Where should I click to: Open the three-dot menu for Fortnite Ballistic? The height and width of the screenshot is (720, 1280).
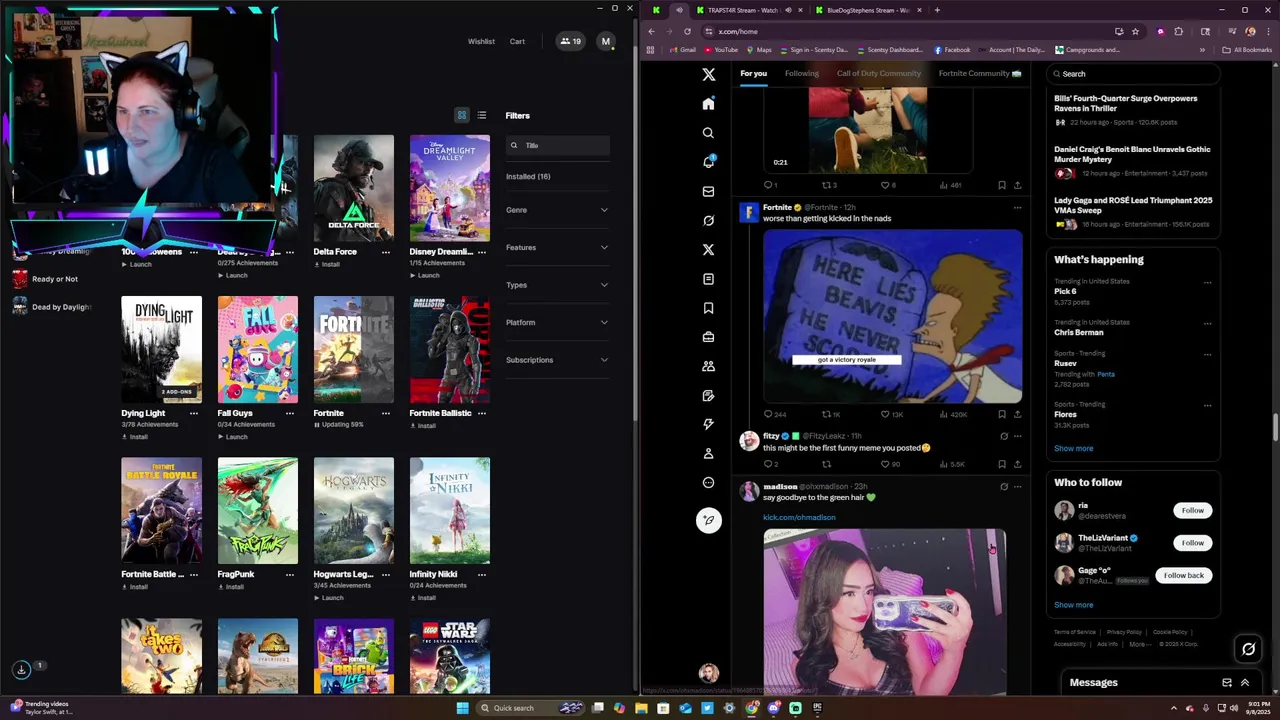pos(482,413)
